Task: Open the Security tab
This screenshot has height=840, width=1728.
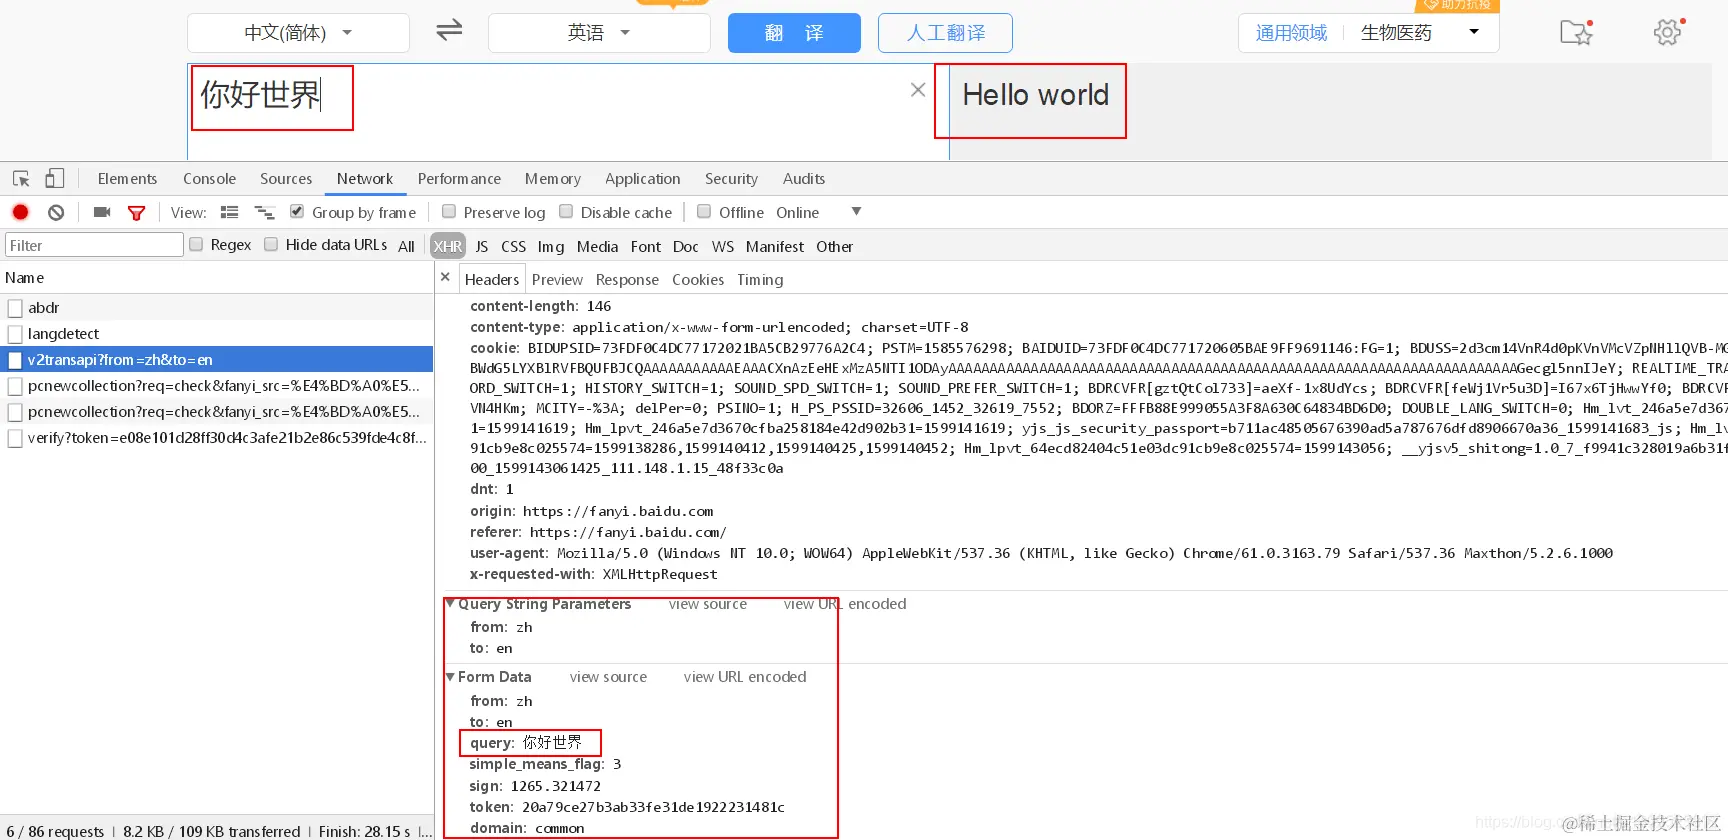Action: [x=731, y=179]
